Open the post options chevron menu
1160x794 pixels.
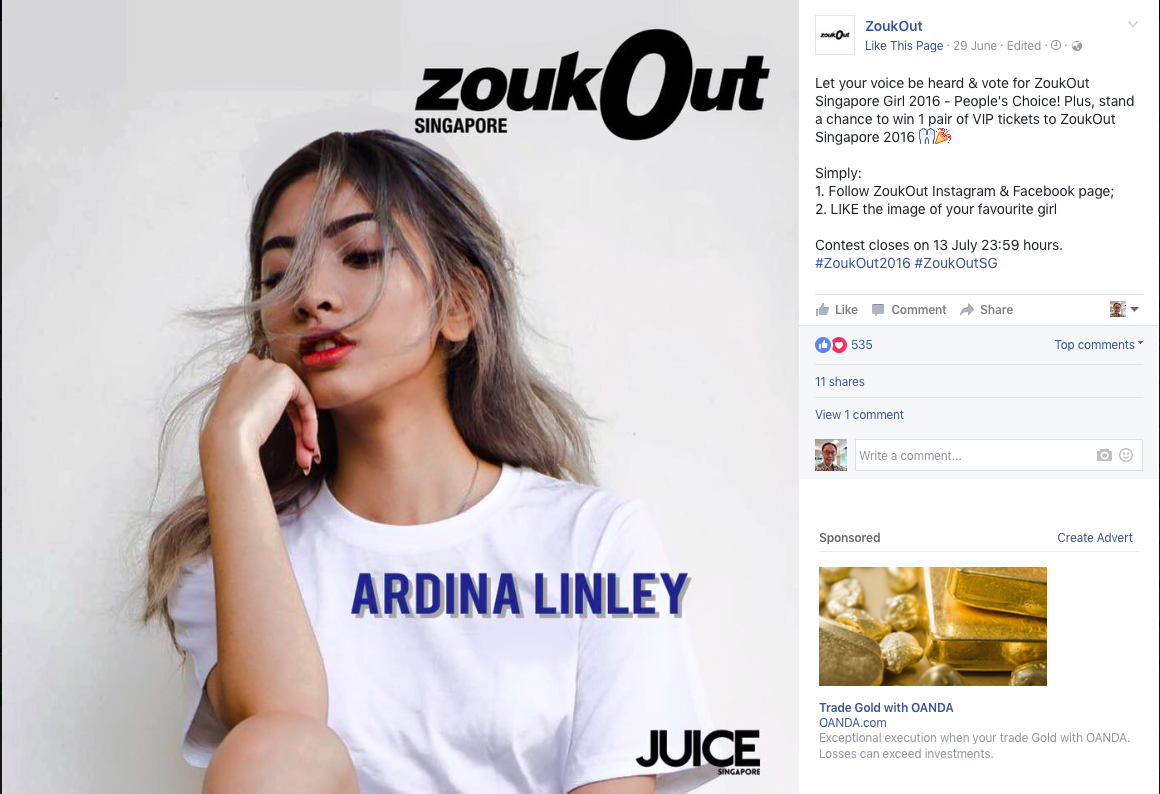point(1133,24)
